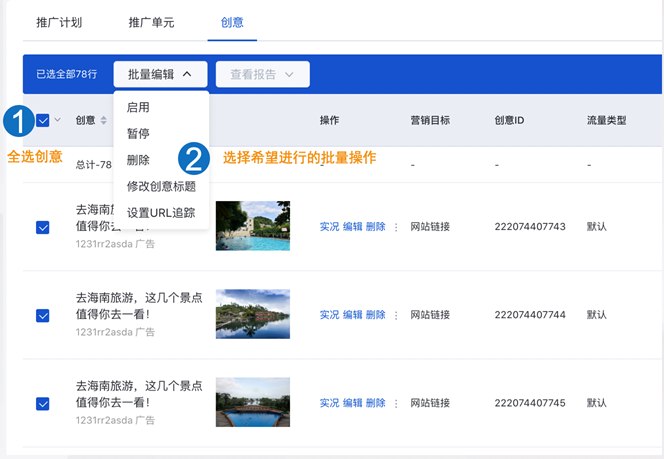Image resolution: width=664 pixels, height=459 pixels.
Task: Click 实况 link for creative 222074407743
Action: tap(329, 227)
